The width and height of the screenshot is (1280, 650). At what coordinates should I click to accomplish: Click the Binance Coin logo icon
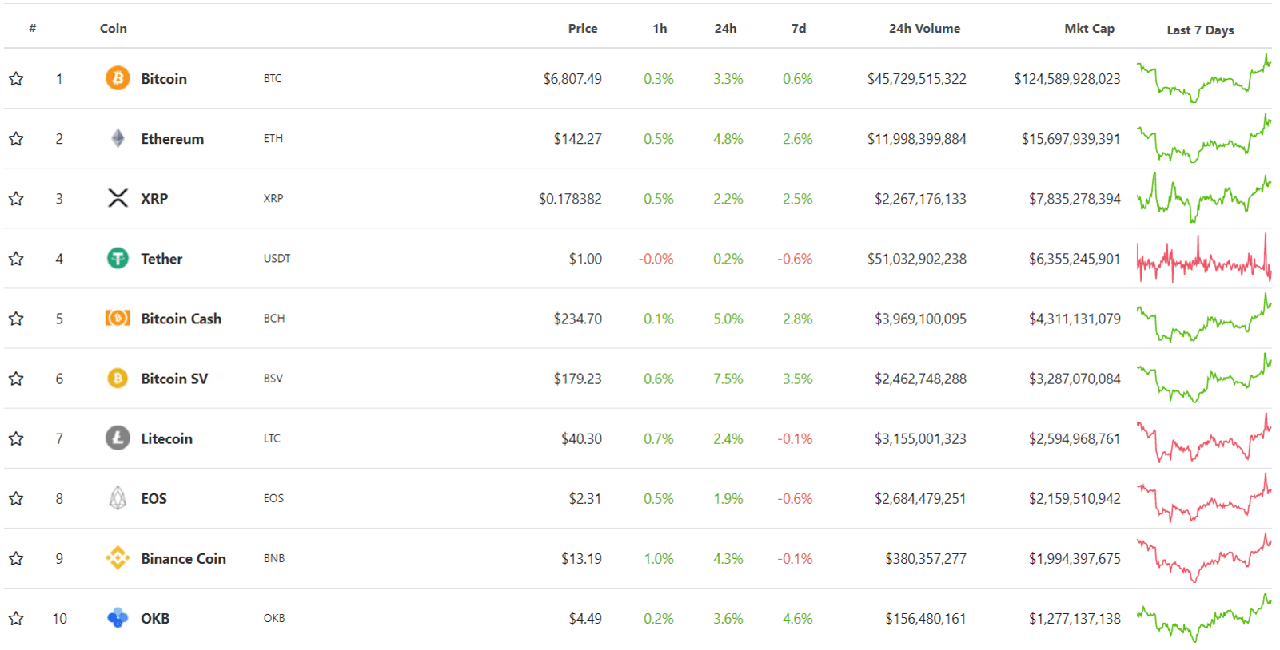pos(118,558)
